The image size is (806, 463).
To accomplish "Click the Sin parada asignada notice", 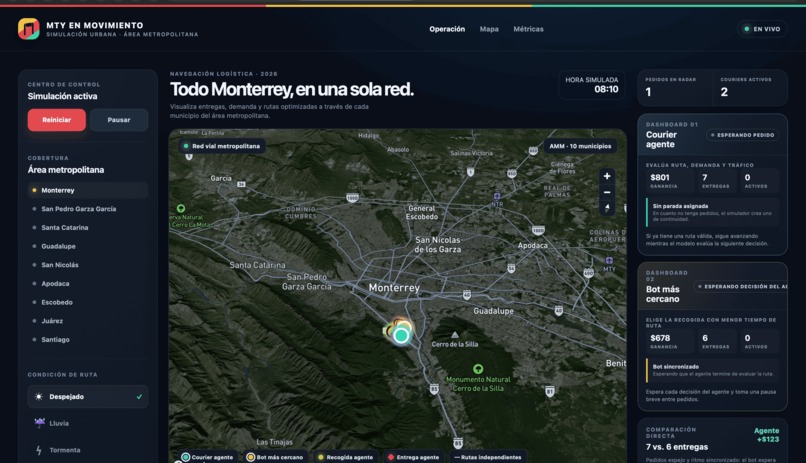I will click(x=712, y=212).
